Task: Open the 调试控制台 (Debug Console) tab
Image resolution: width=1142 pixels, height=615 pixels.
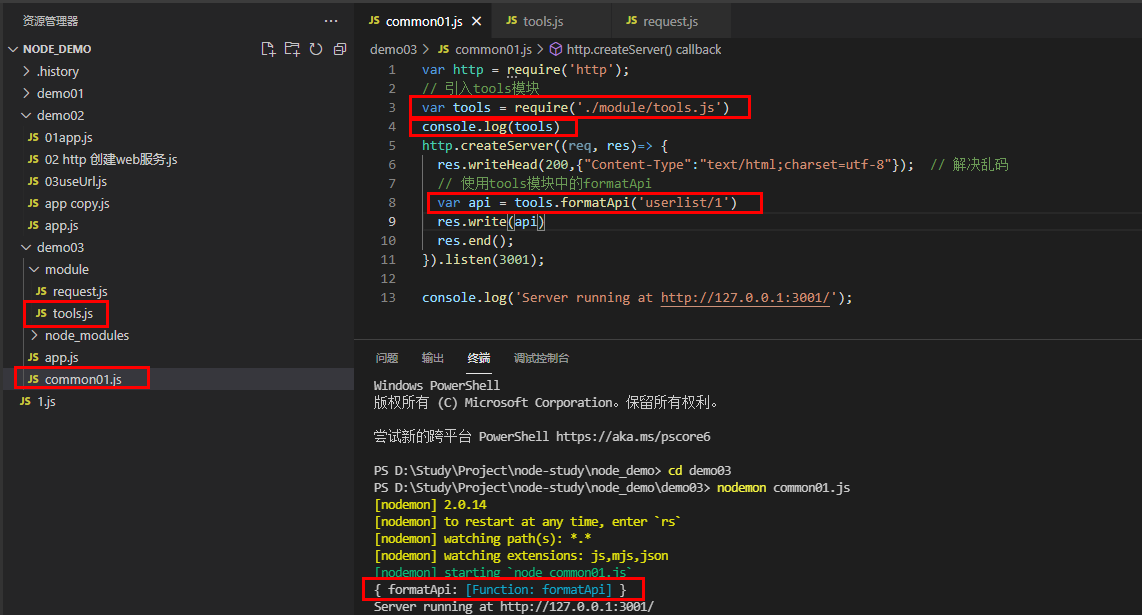Action: (x=541, y=358)
